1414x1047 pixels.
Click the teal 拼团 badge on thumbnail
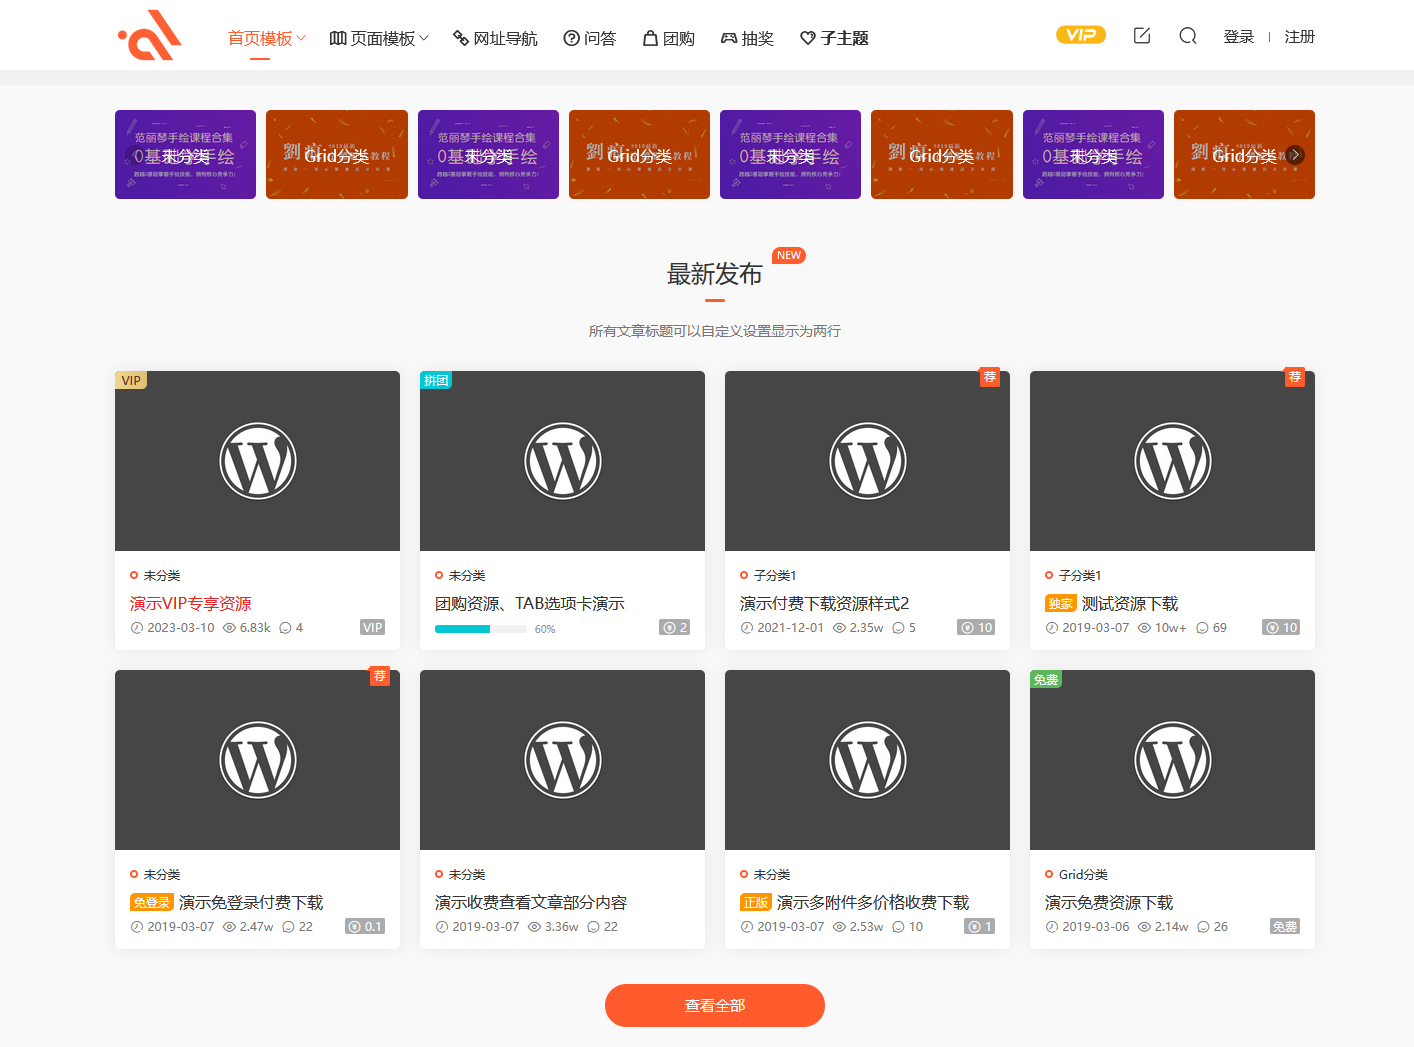click(436, 380)
